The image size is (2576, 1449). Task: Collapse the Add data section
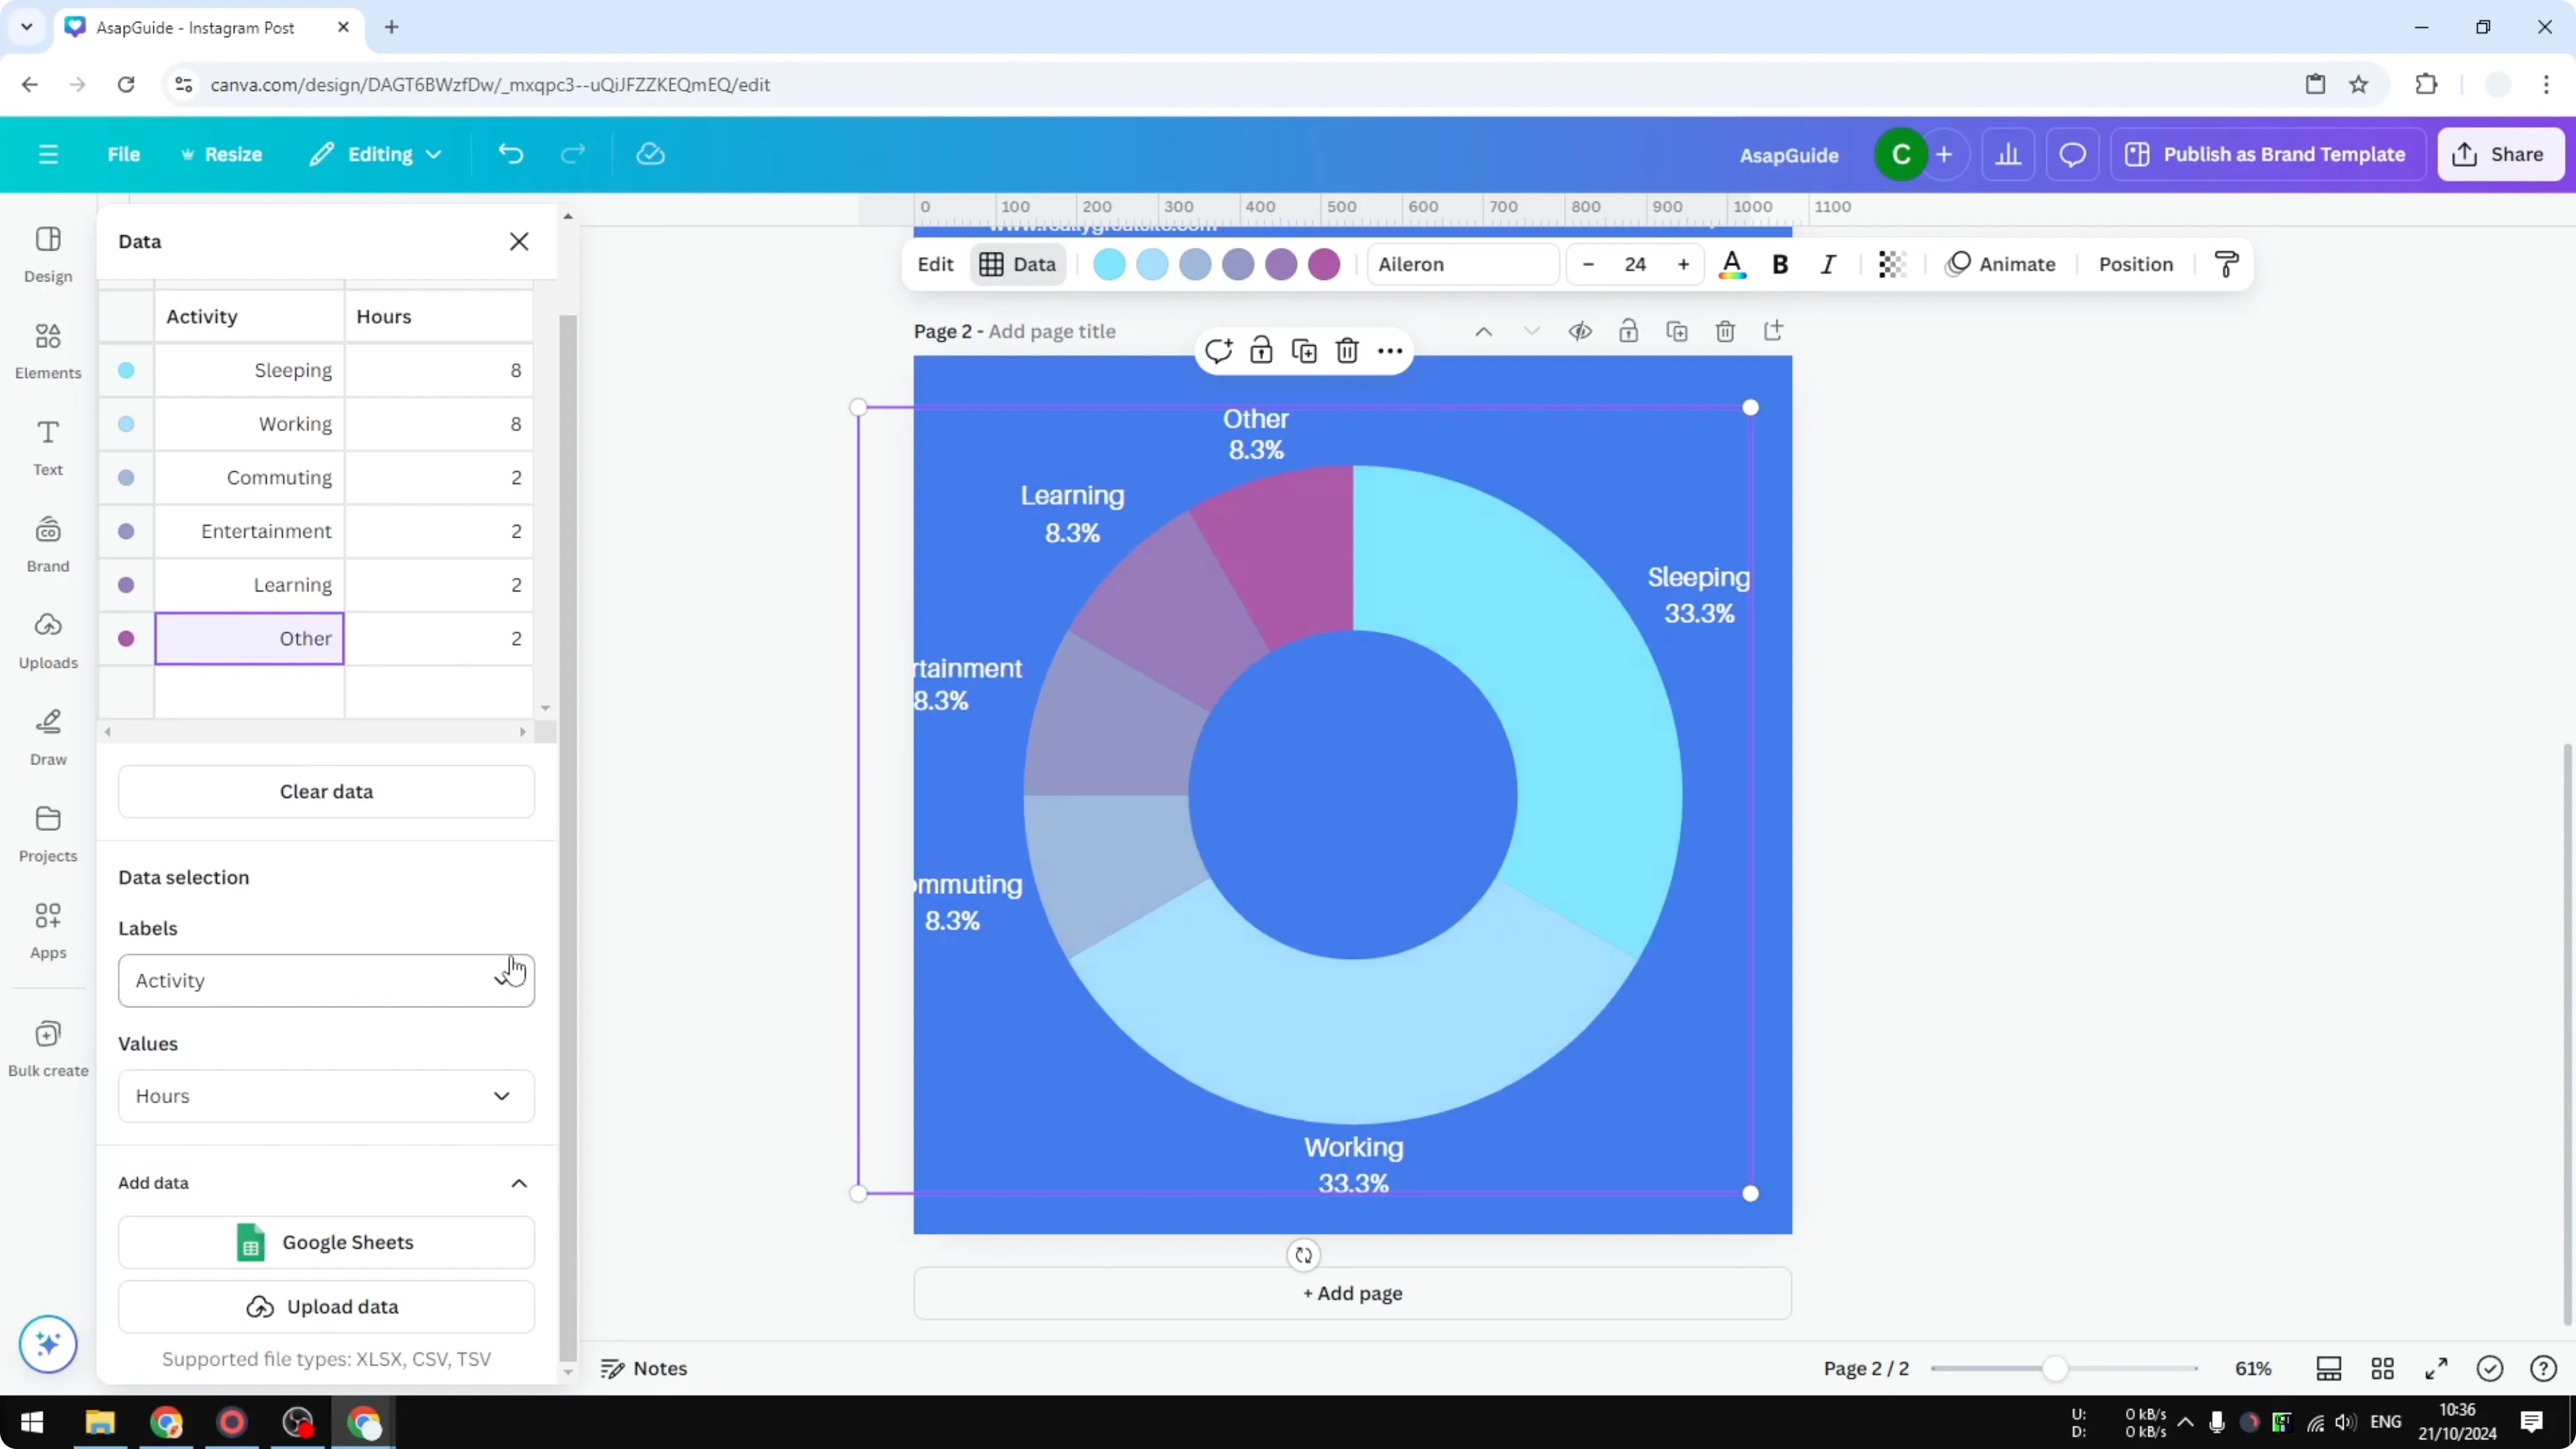(519, 1183)
